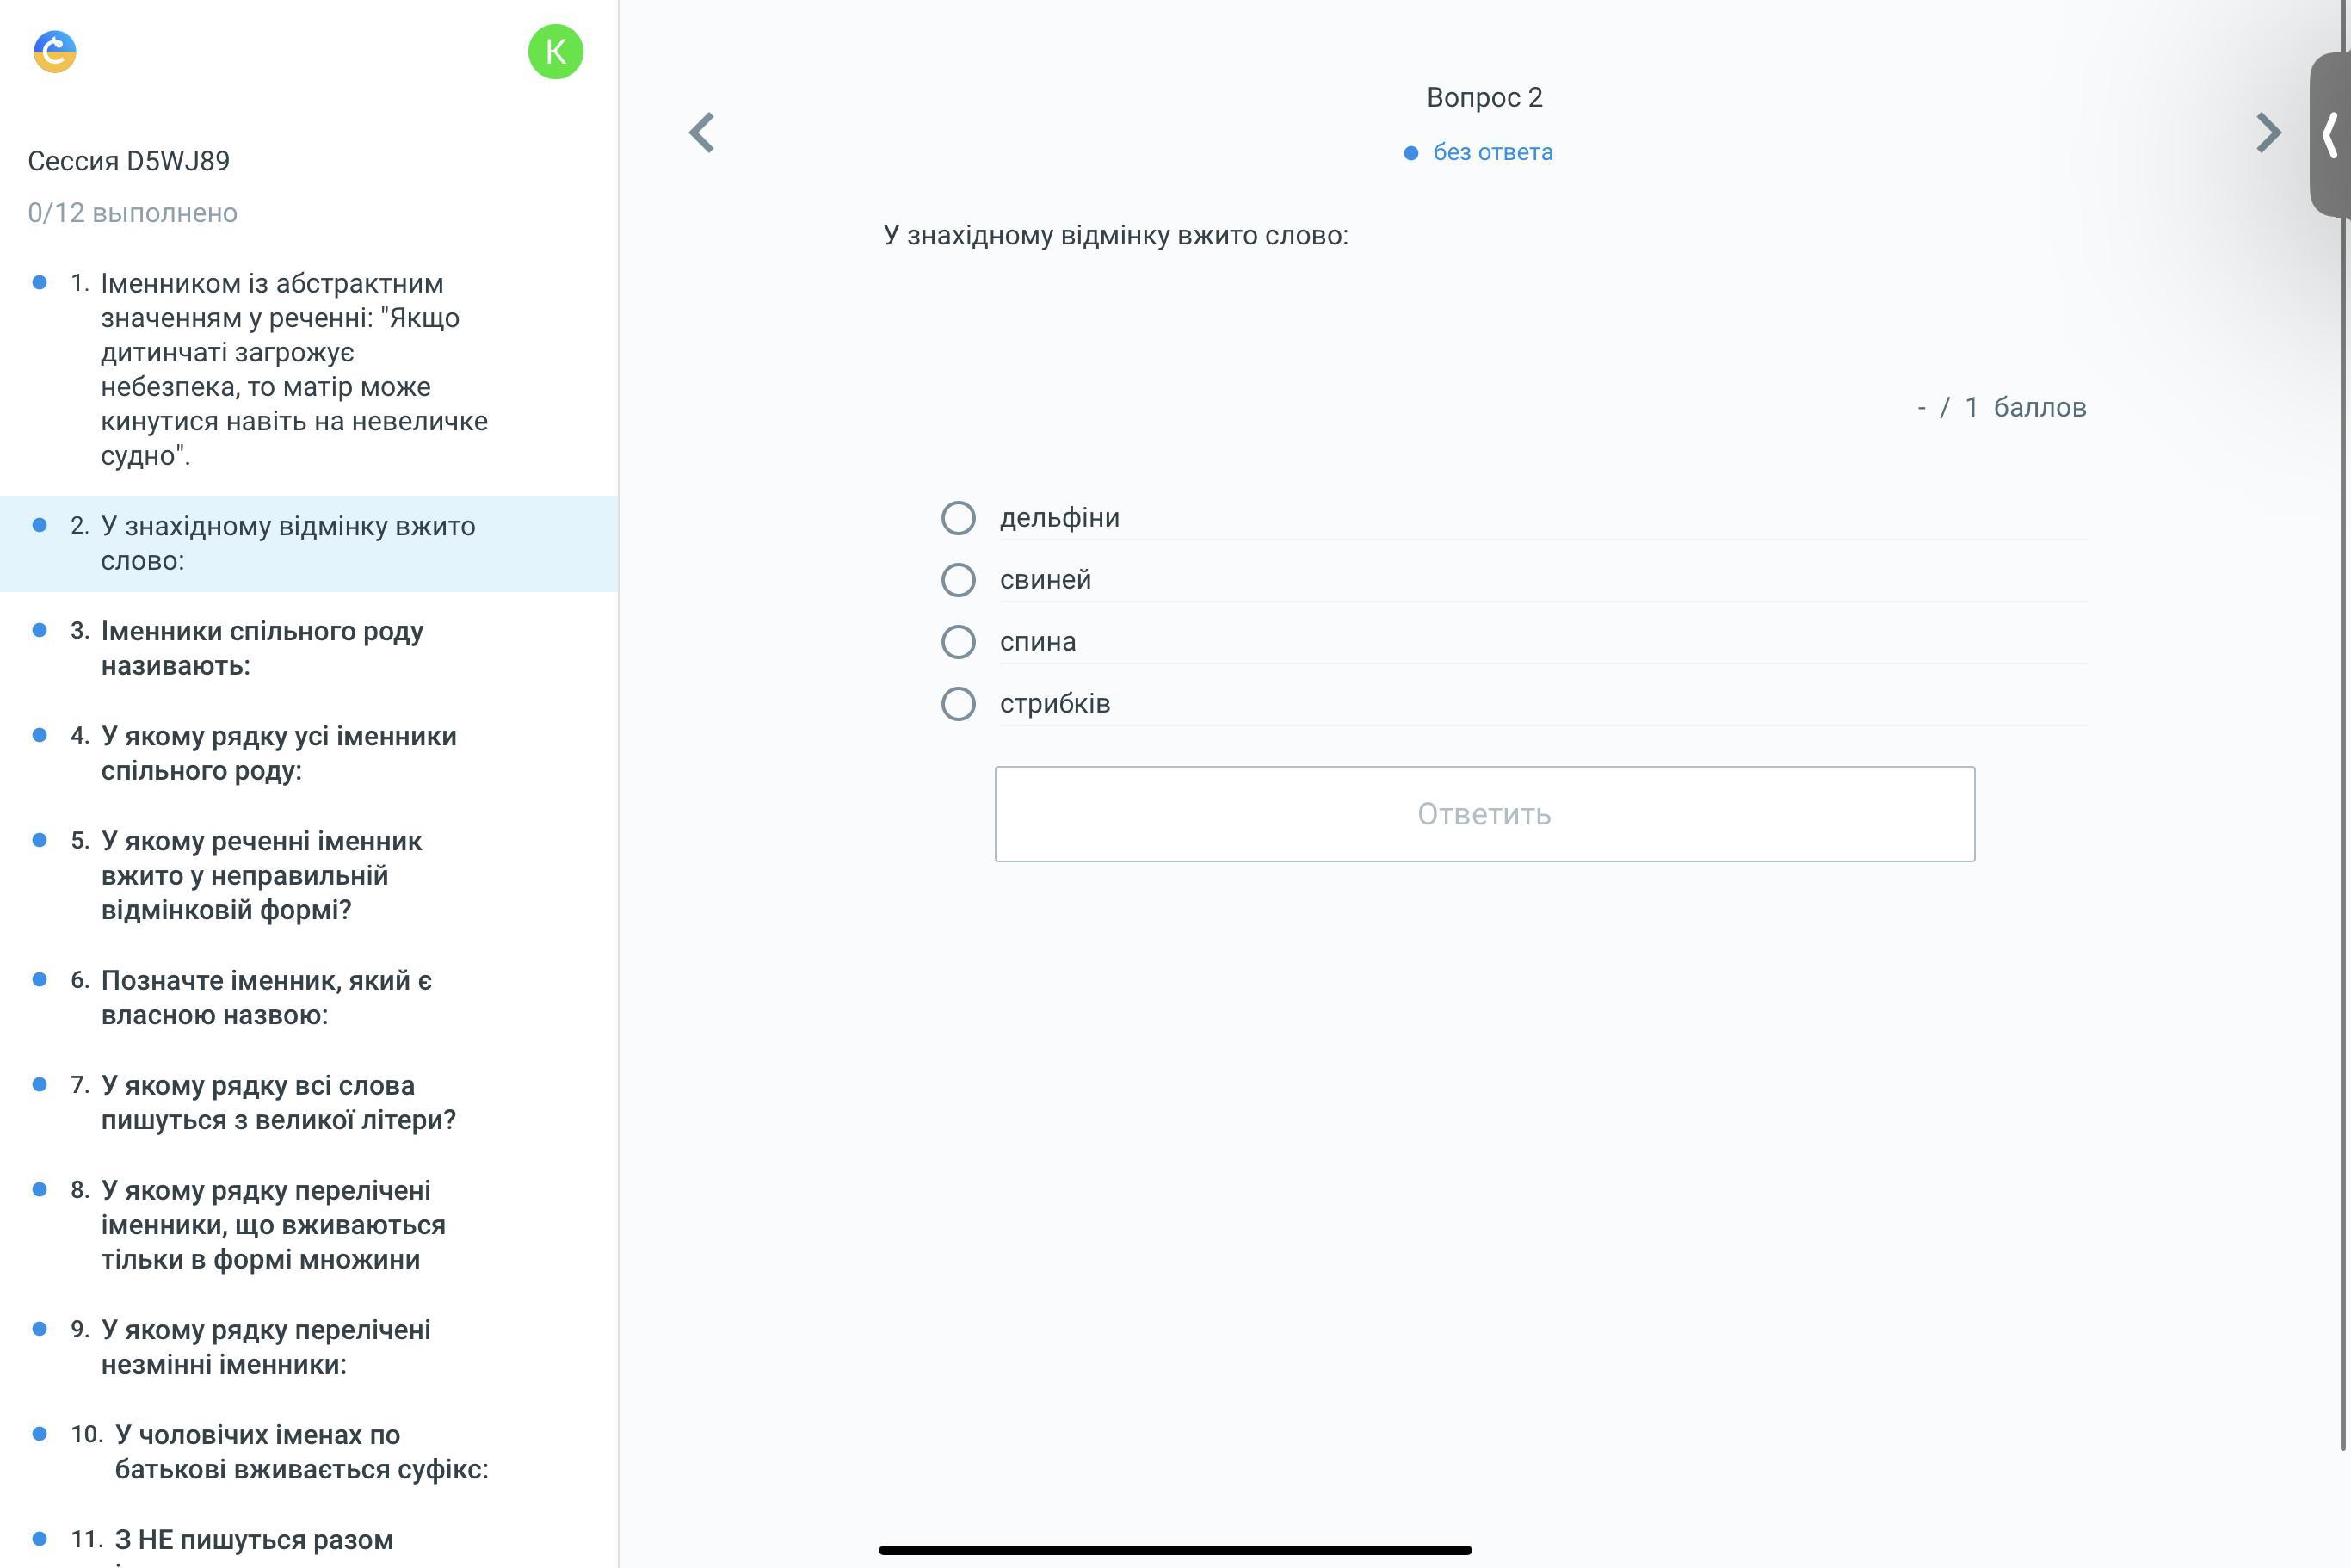2351x1568 pixels.
Task: Open question 3 Іменники спільного роду називають
Action: pos(262,648)
